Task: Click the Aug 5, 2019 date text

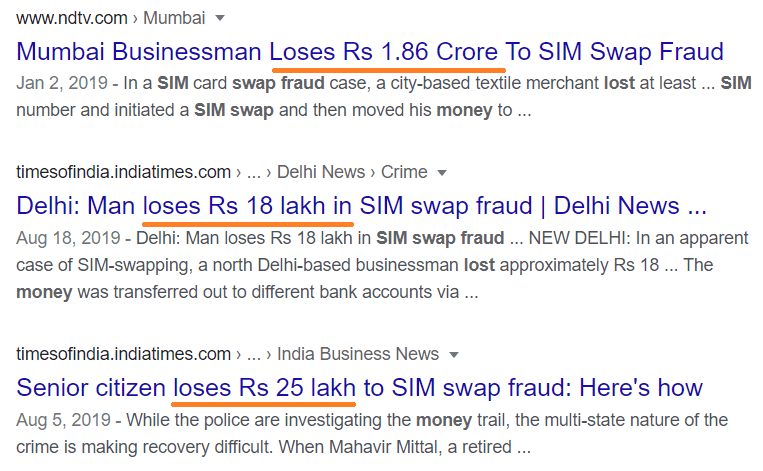Action: (63, 420)
